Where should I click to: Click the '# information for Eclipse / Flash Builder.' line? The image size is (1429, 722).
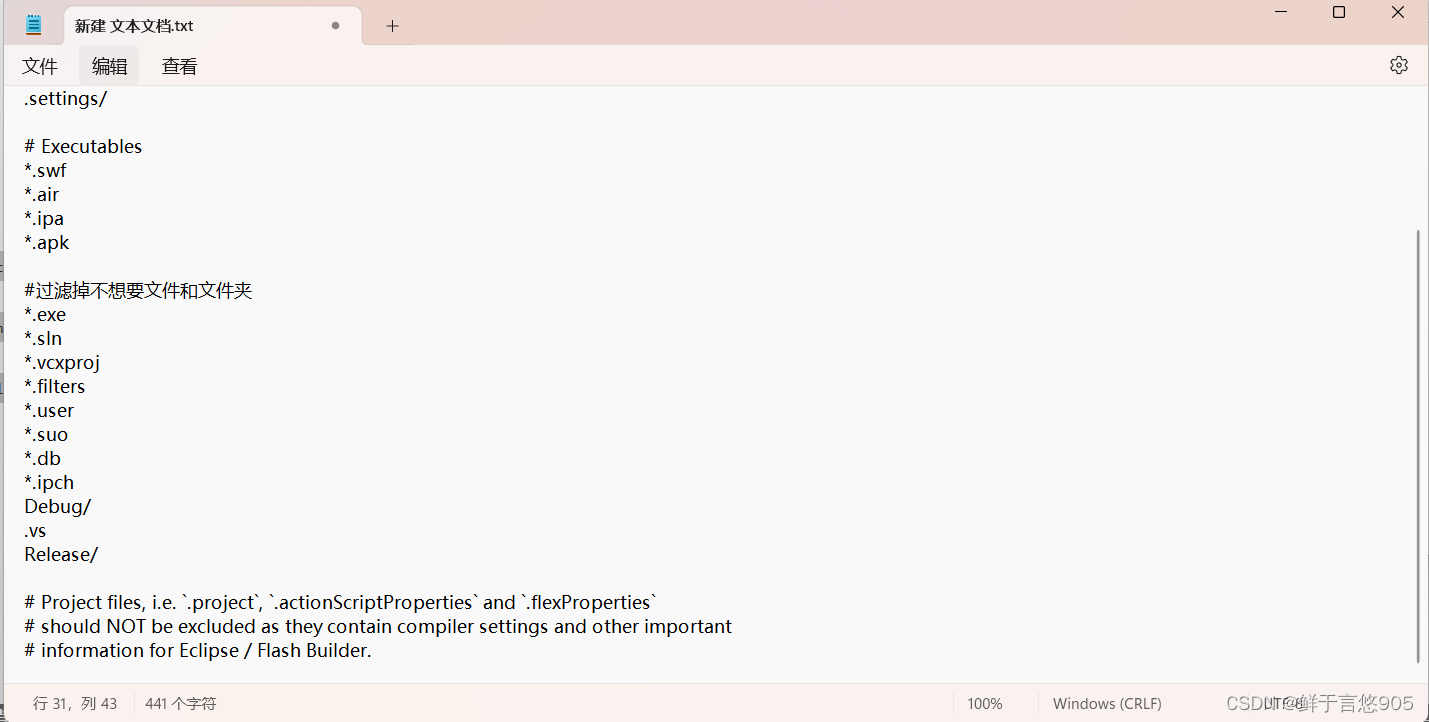coord(198,650)
